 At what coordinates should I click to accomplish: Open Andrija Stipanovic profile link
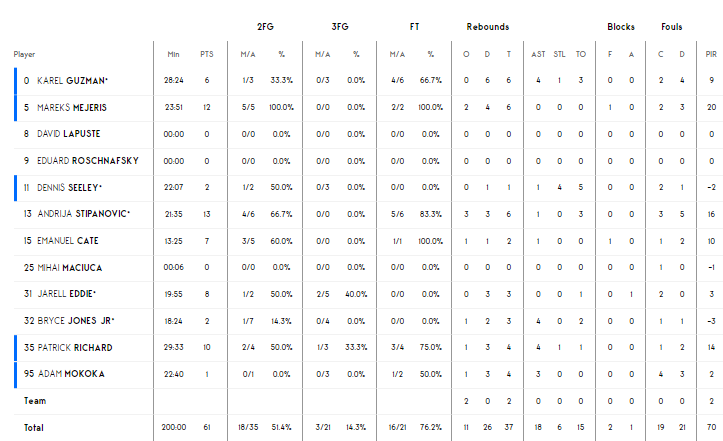point(83,214)
